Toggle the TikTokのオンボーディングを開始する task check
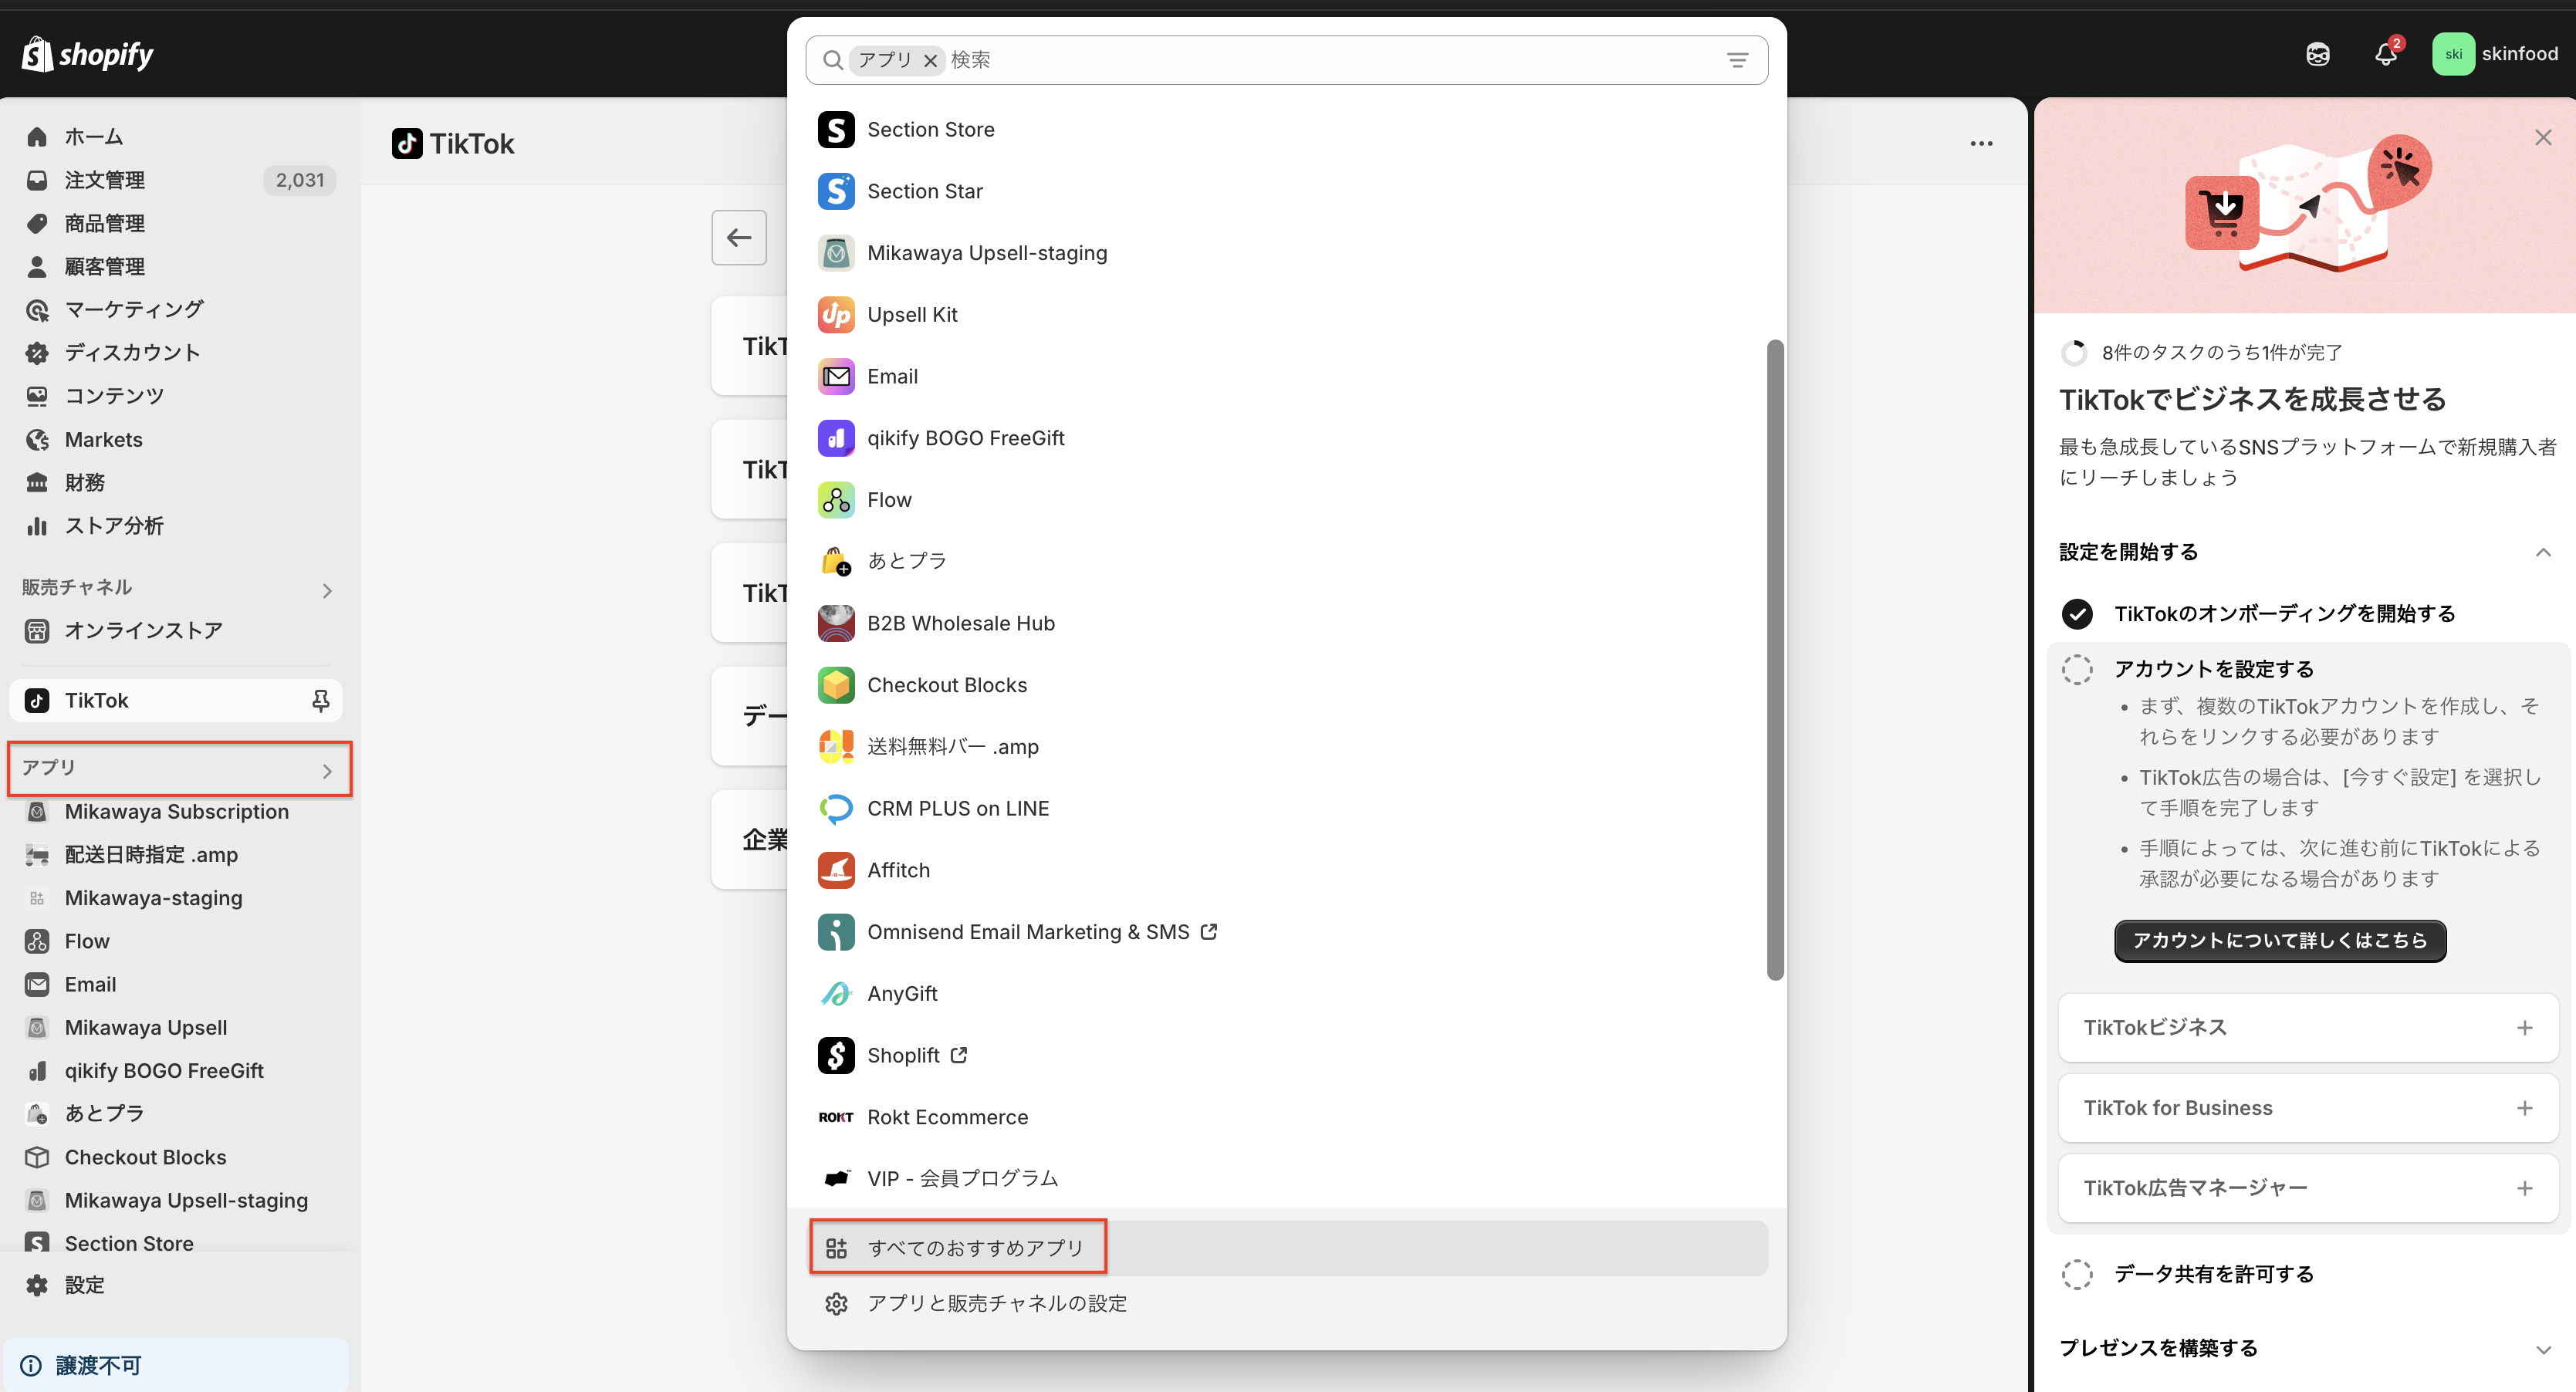 (x=2077, y=614)
